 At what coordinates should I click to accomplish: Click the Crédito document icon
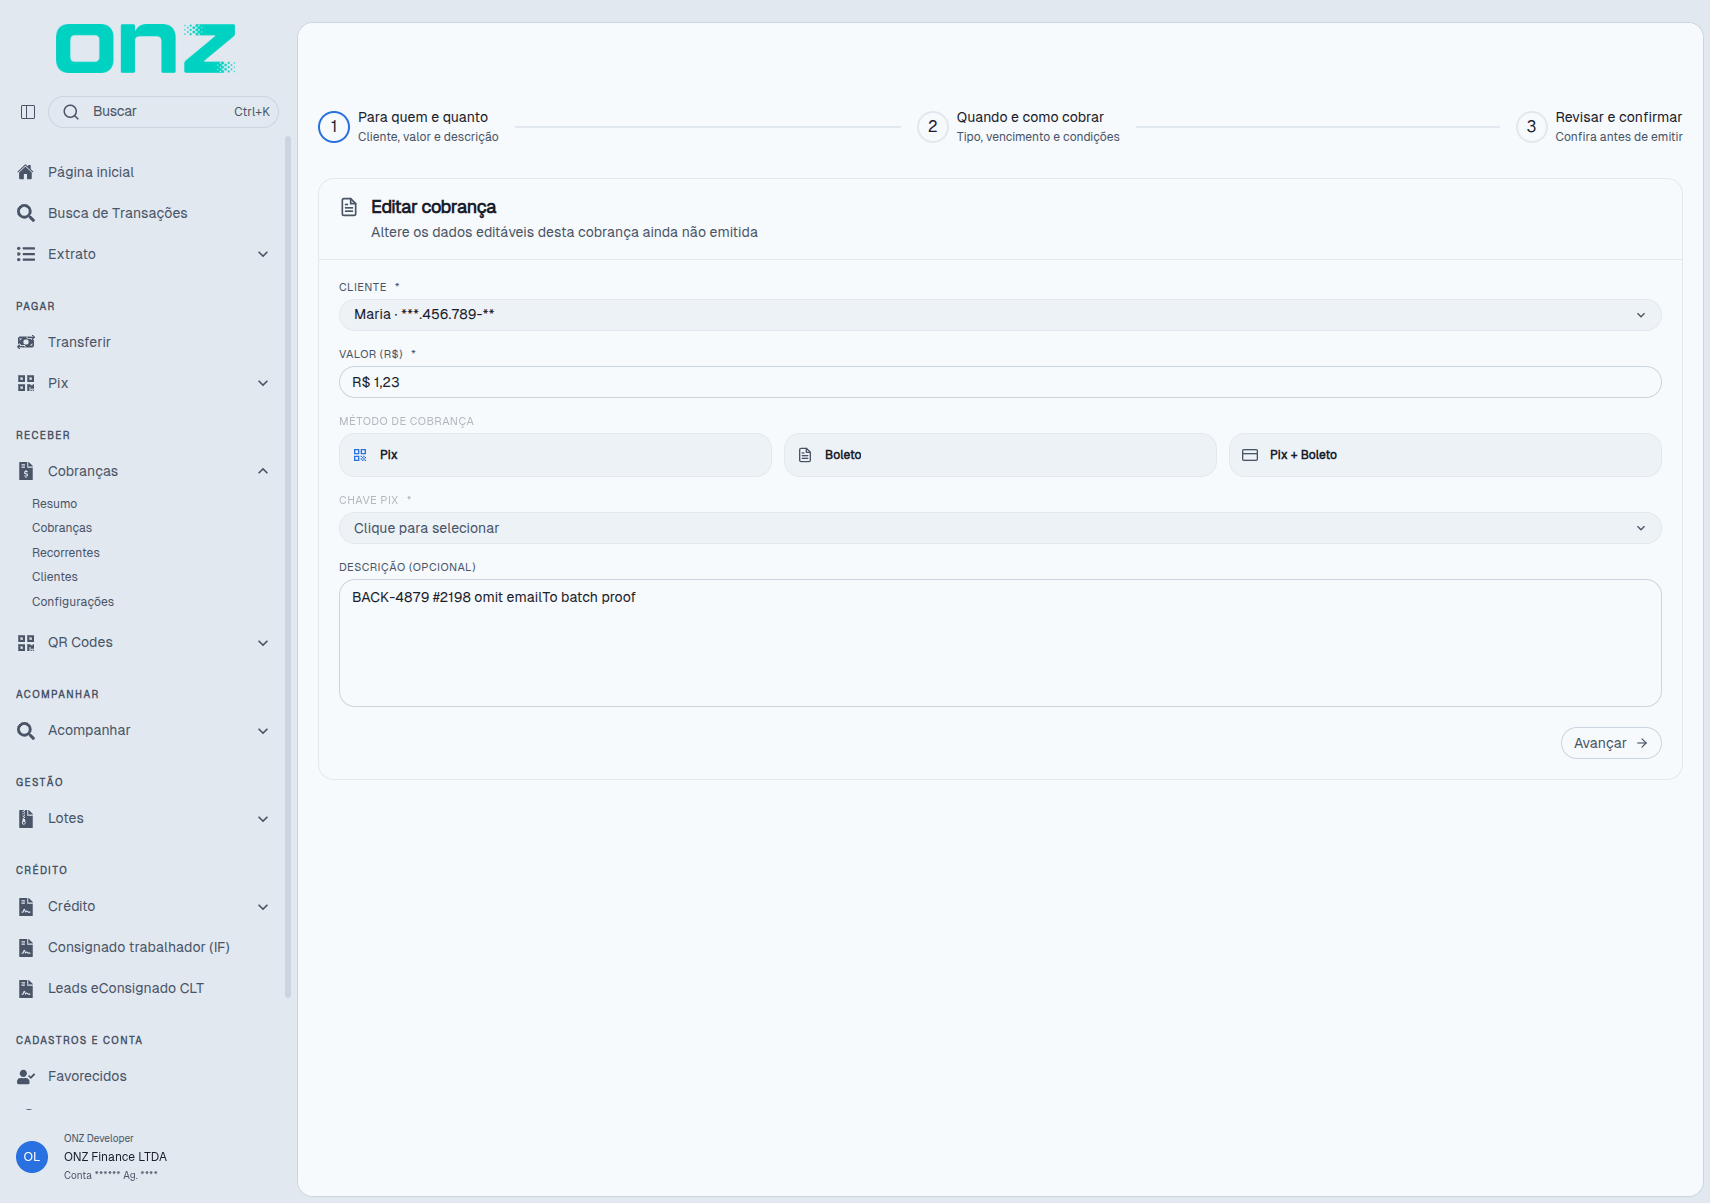[26, 906]
